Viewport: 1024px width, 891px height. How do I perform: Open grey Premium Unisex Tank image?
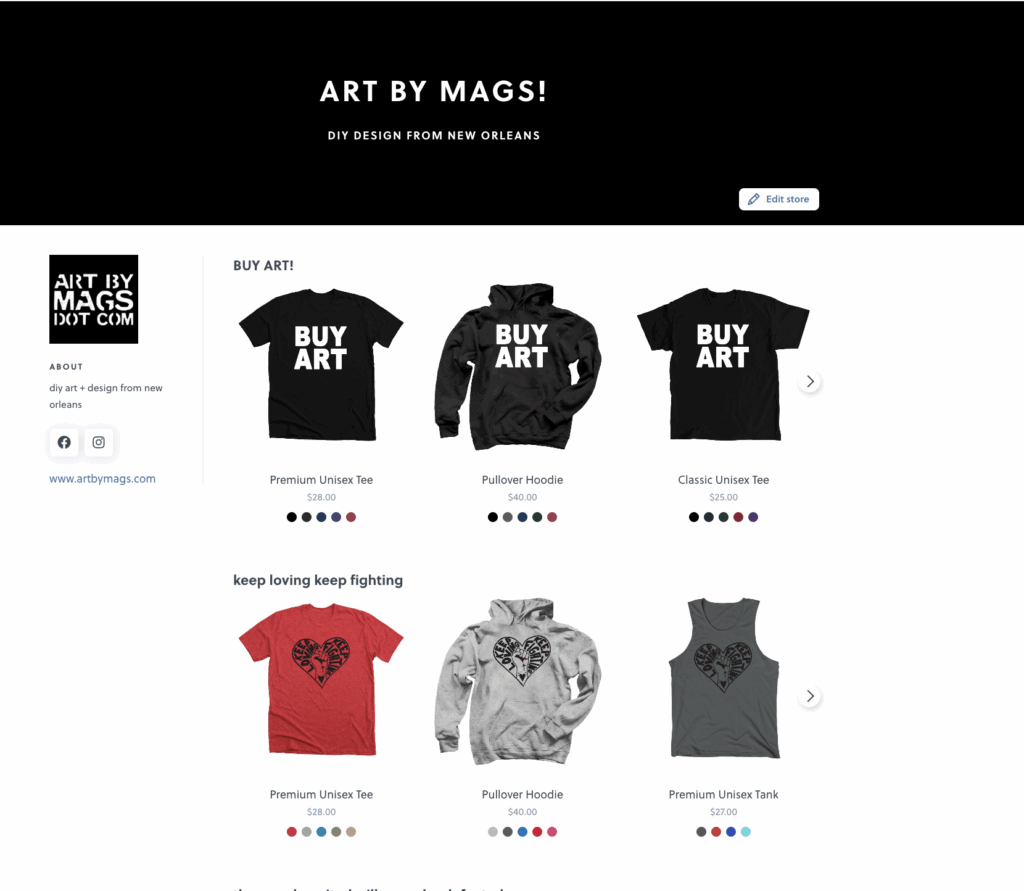click(x=724, y=678)
